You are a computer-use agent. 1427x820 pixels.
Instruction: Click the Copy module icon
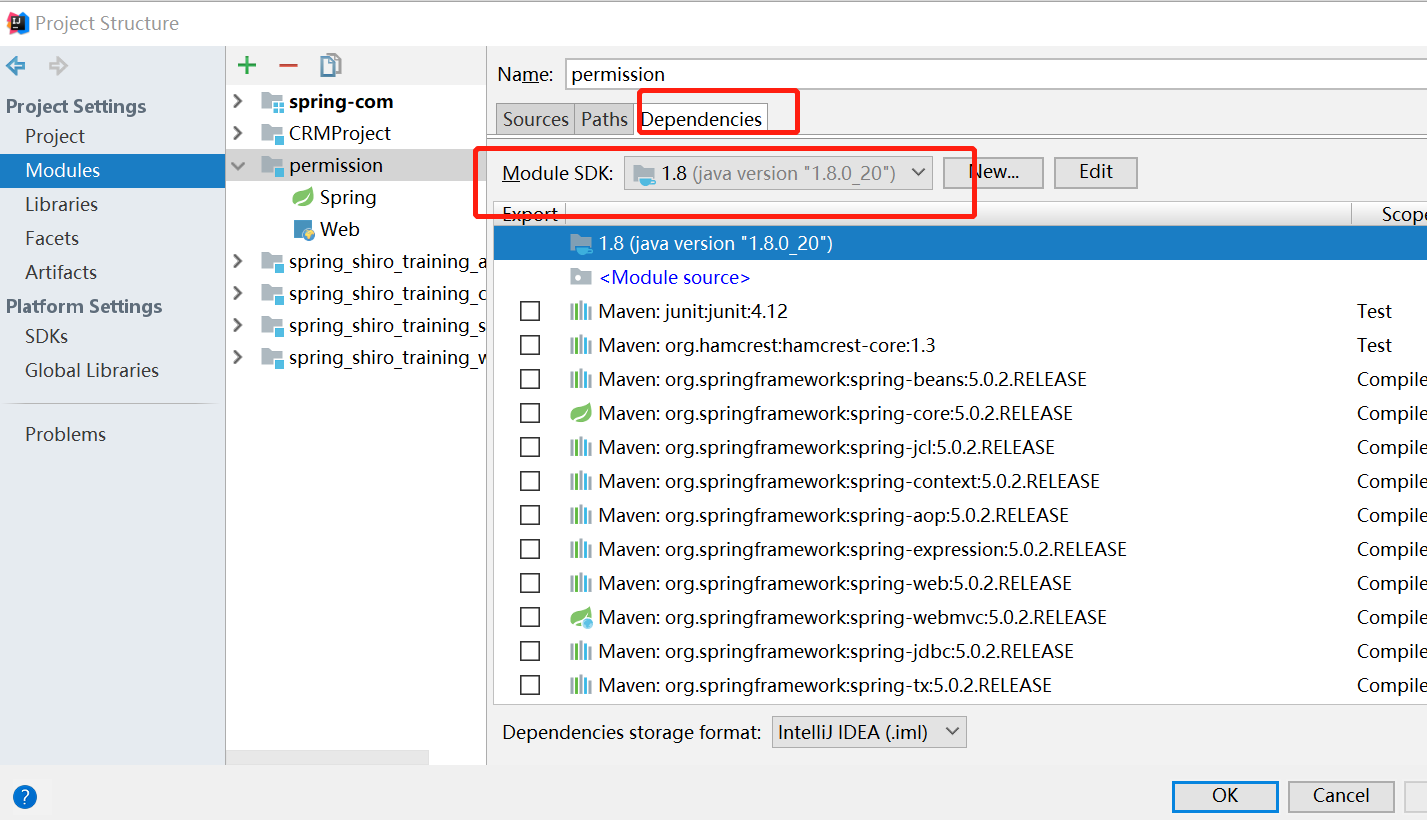tap(330, 66)
